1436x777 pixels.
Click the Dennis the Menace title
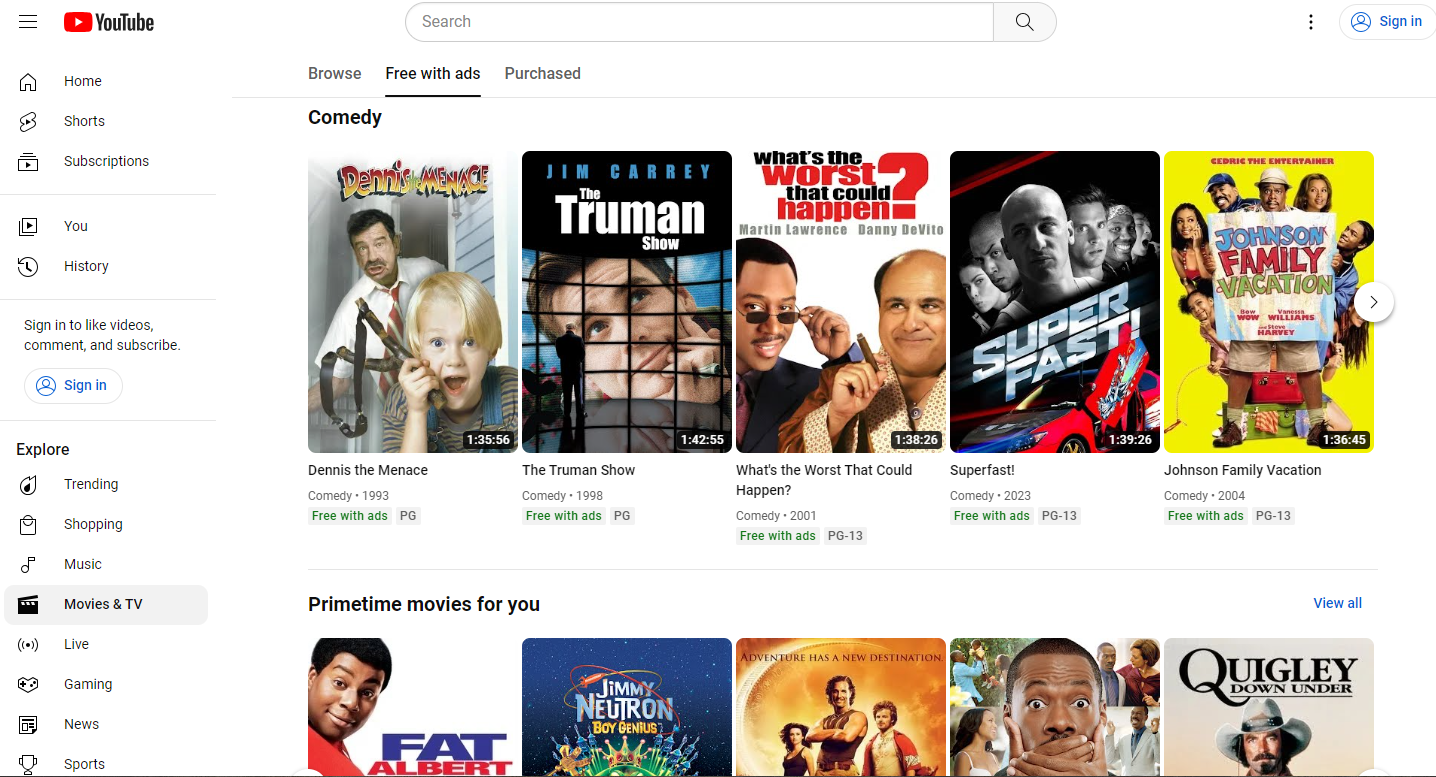coord(368,470)
